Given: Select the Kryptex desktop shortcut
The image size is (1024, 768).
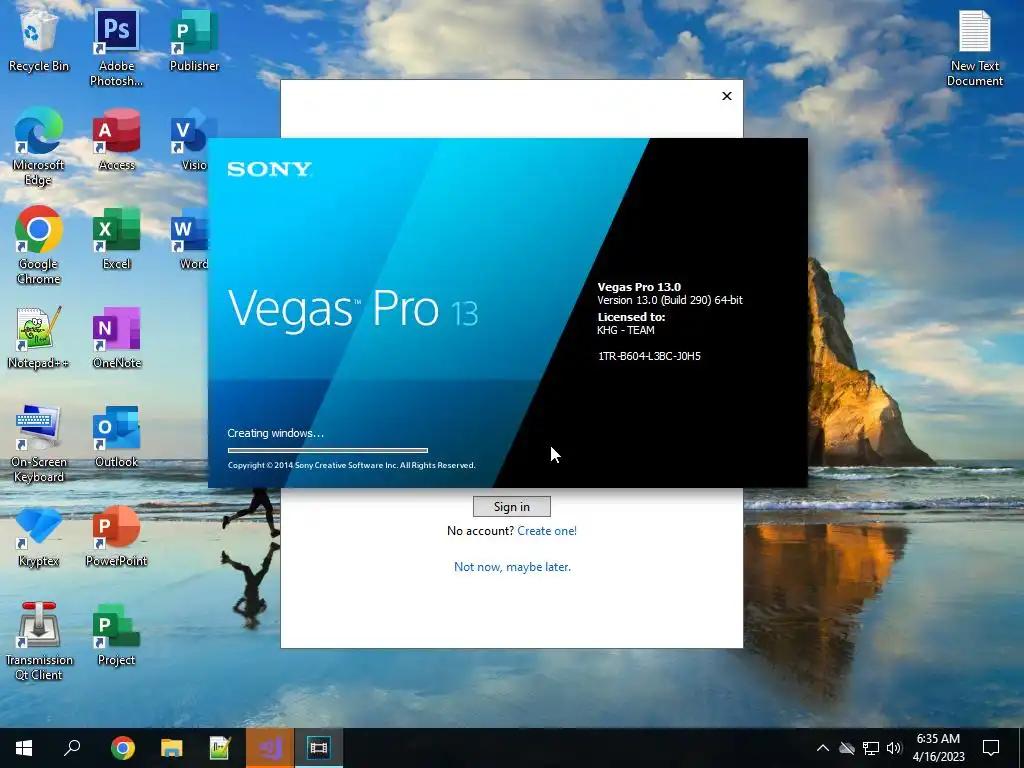Looking at the screenshot, I should pyautogui.click(x=39, y=536).
